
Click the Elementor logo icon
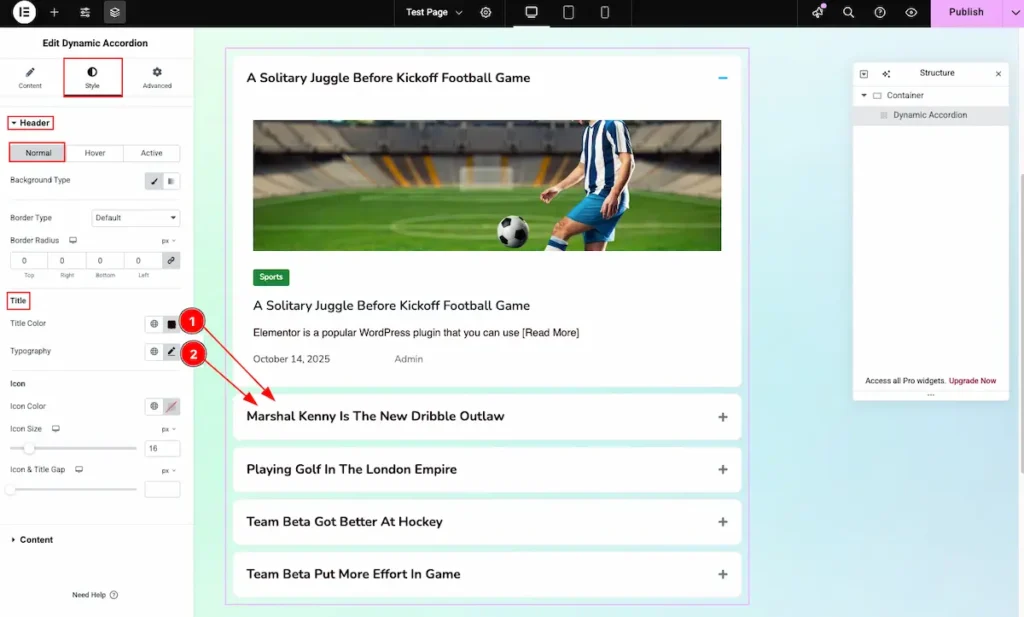pos(22,13)
